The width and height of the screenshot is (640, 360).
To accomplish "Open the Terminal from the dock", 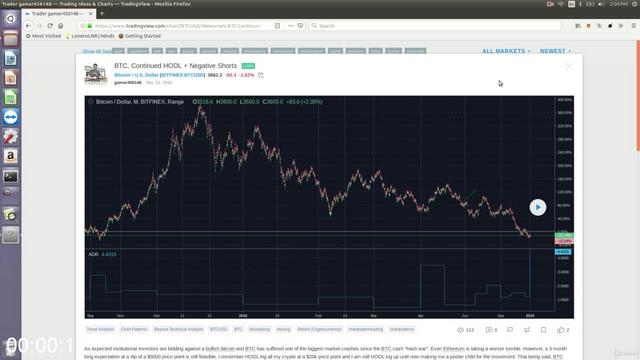I will [x=11, y=176].
